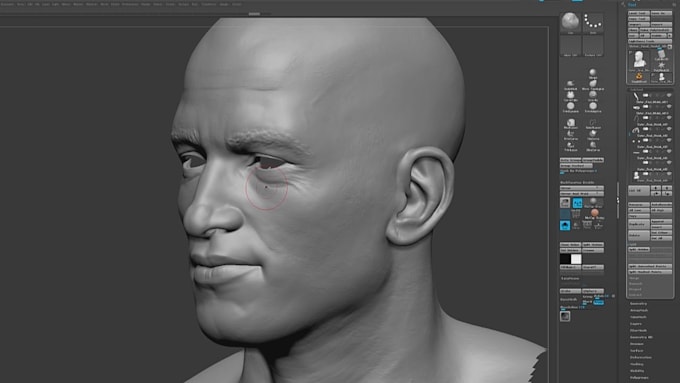Toggle eye icon of second subtool row
This screenshot has height=383, width=680.
coord(669,107)
